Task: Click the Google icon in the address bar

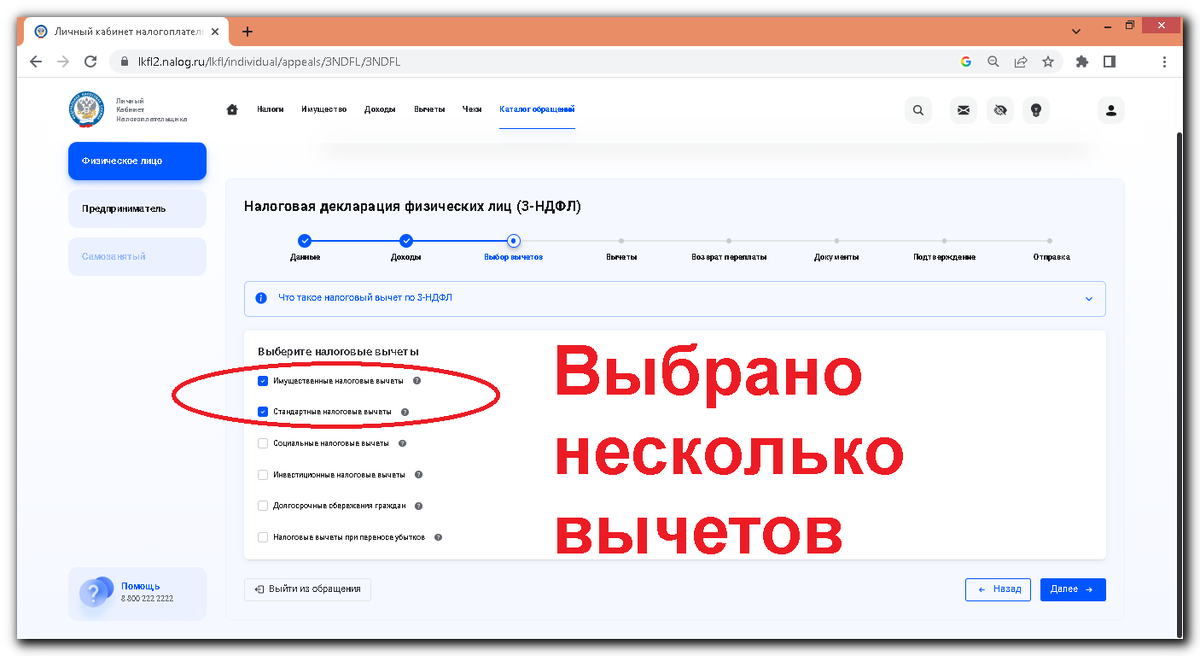Action: (x=965, y=61)
